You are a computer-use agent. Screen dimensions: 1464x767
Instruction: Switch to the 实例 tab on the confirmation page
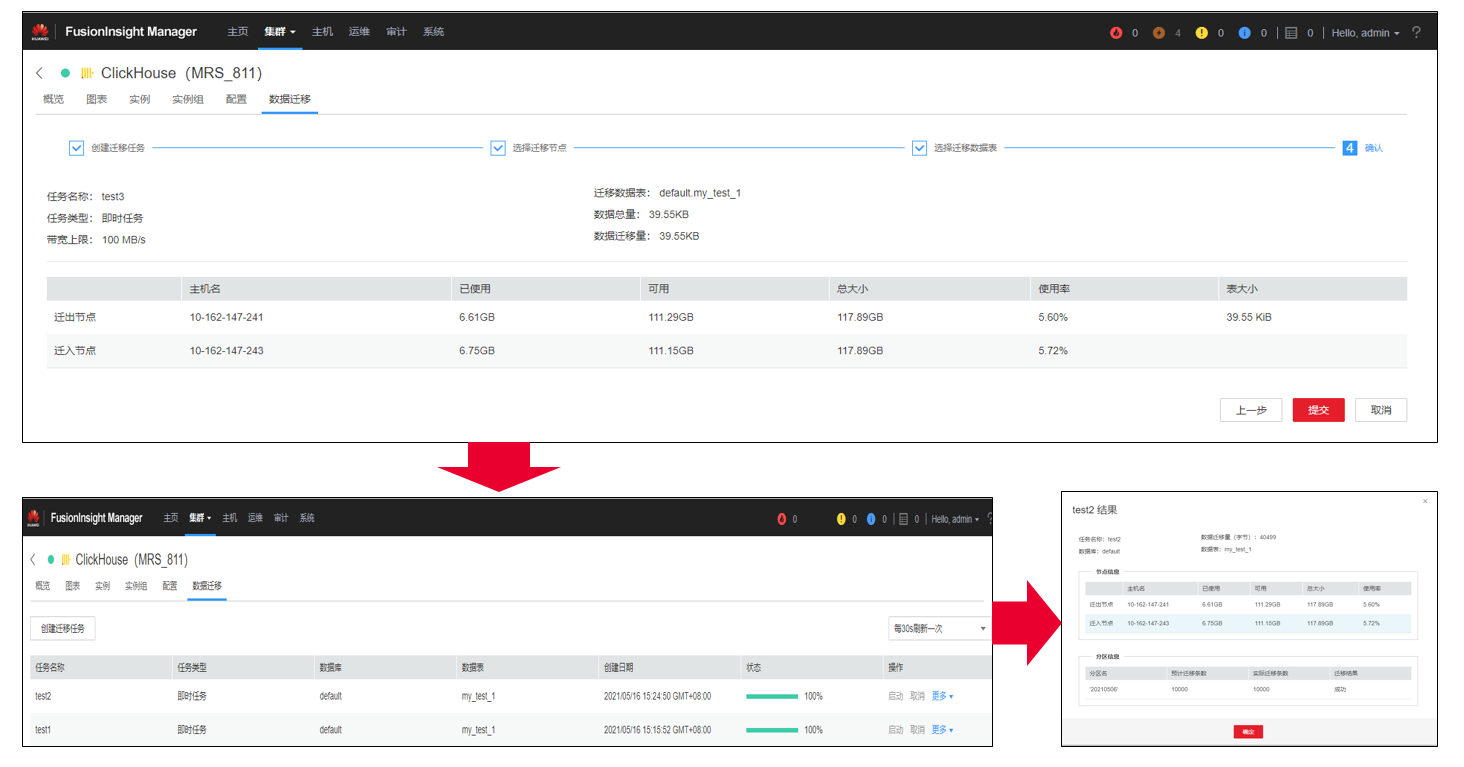[x=139, y=99]
